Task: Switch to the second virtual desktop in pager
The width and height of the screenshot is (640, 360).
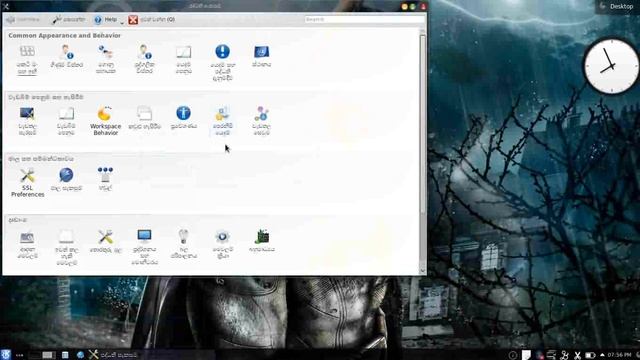Action: [49, 355]
